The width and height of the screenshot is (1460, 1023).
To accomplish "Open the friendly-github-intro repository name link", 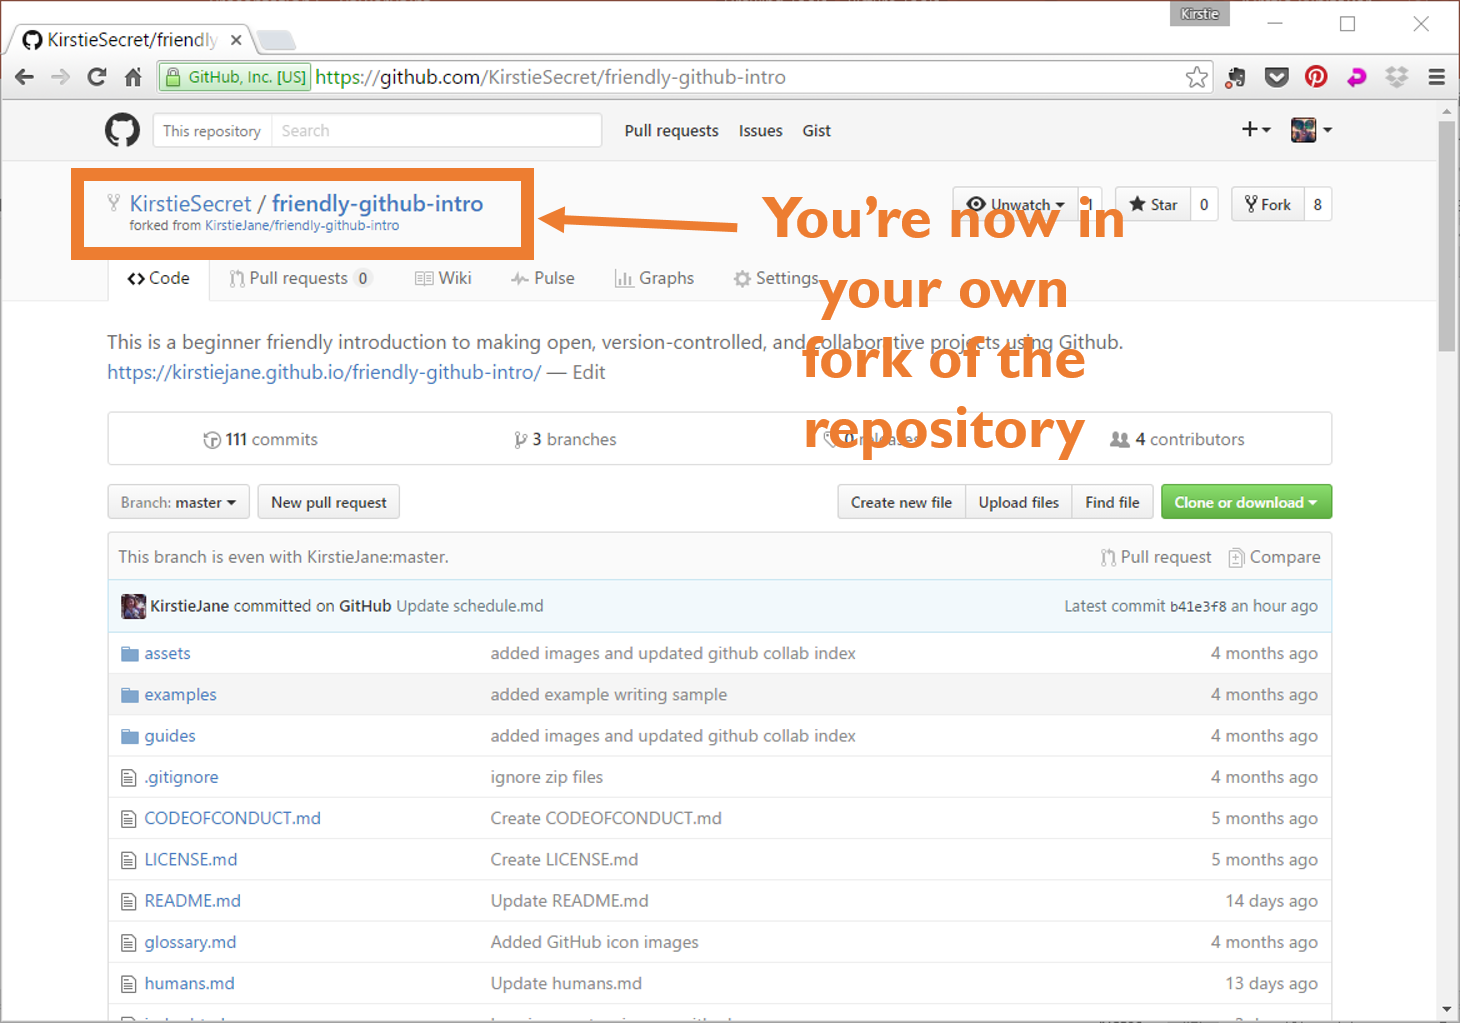I will click(377, 203).
